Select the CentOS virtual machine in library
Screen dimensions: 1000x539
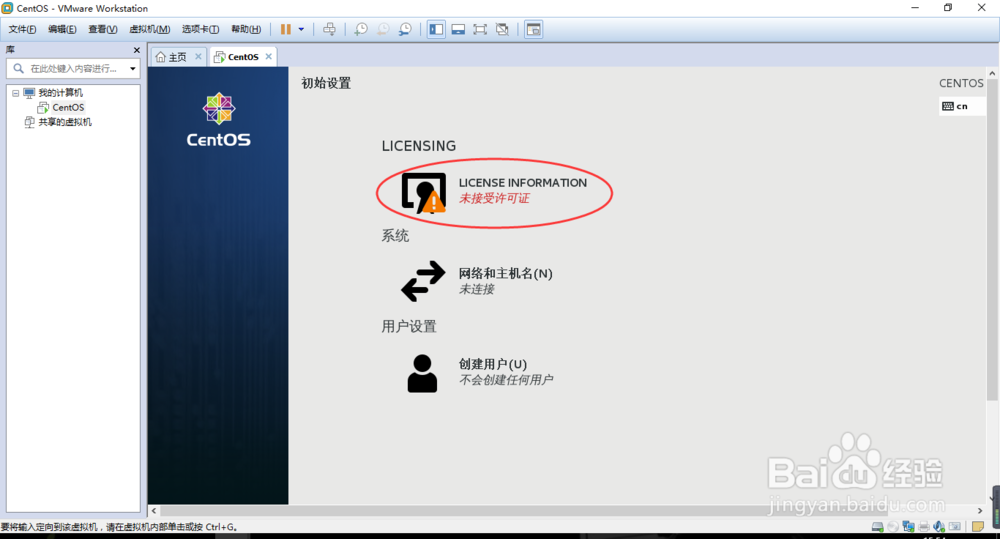[68, 107]
